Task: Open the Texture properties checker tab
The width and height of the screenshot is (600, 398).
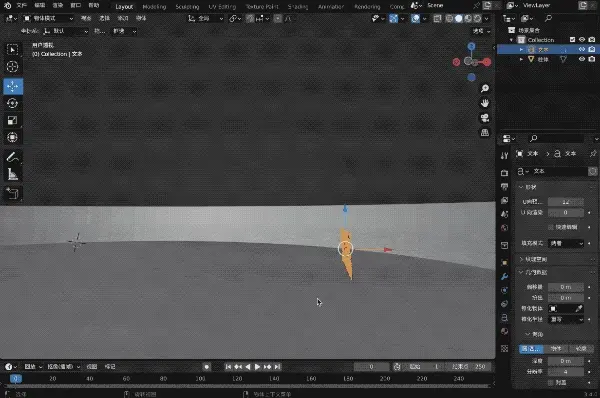Action: (504, 349)
